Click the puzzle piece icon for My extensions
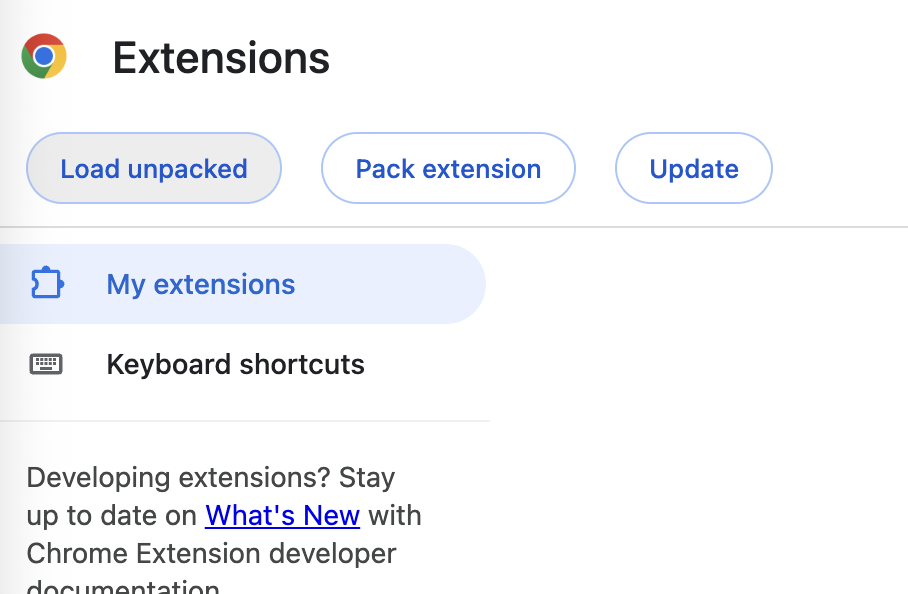 [47, 284]
